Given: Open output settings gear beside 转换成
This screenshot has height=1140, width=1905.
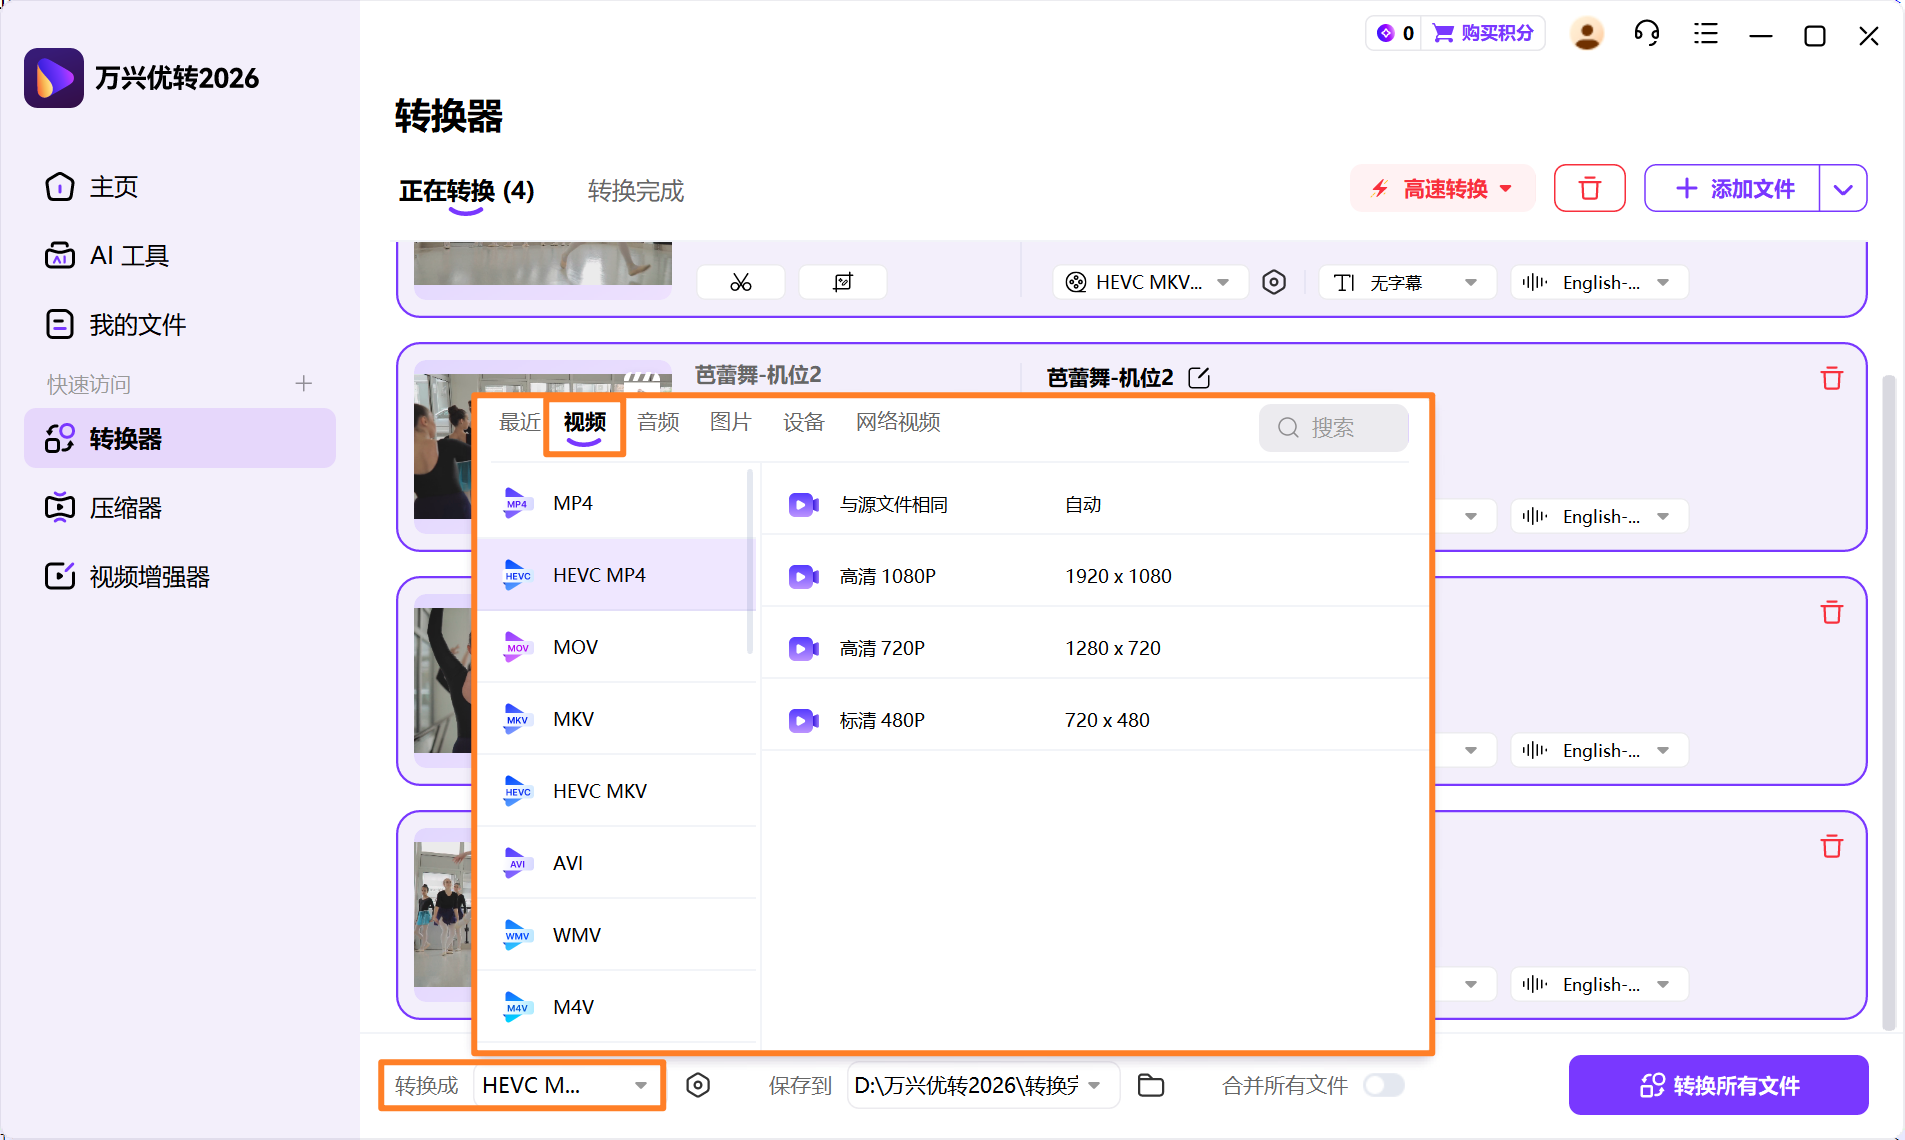Looking at the screenshot, I should coord(698,1086).
